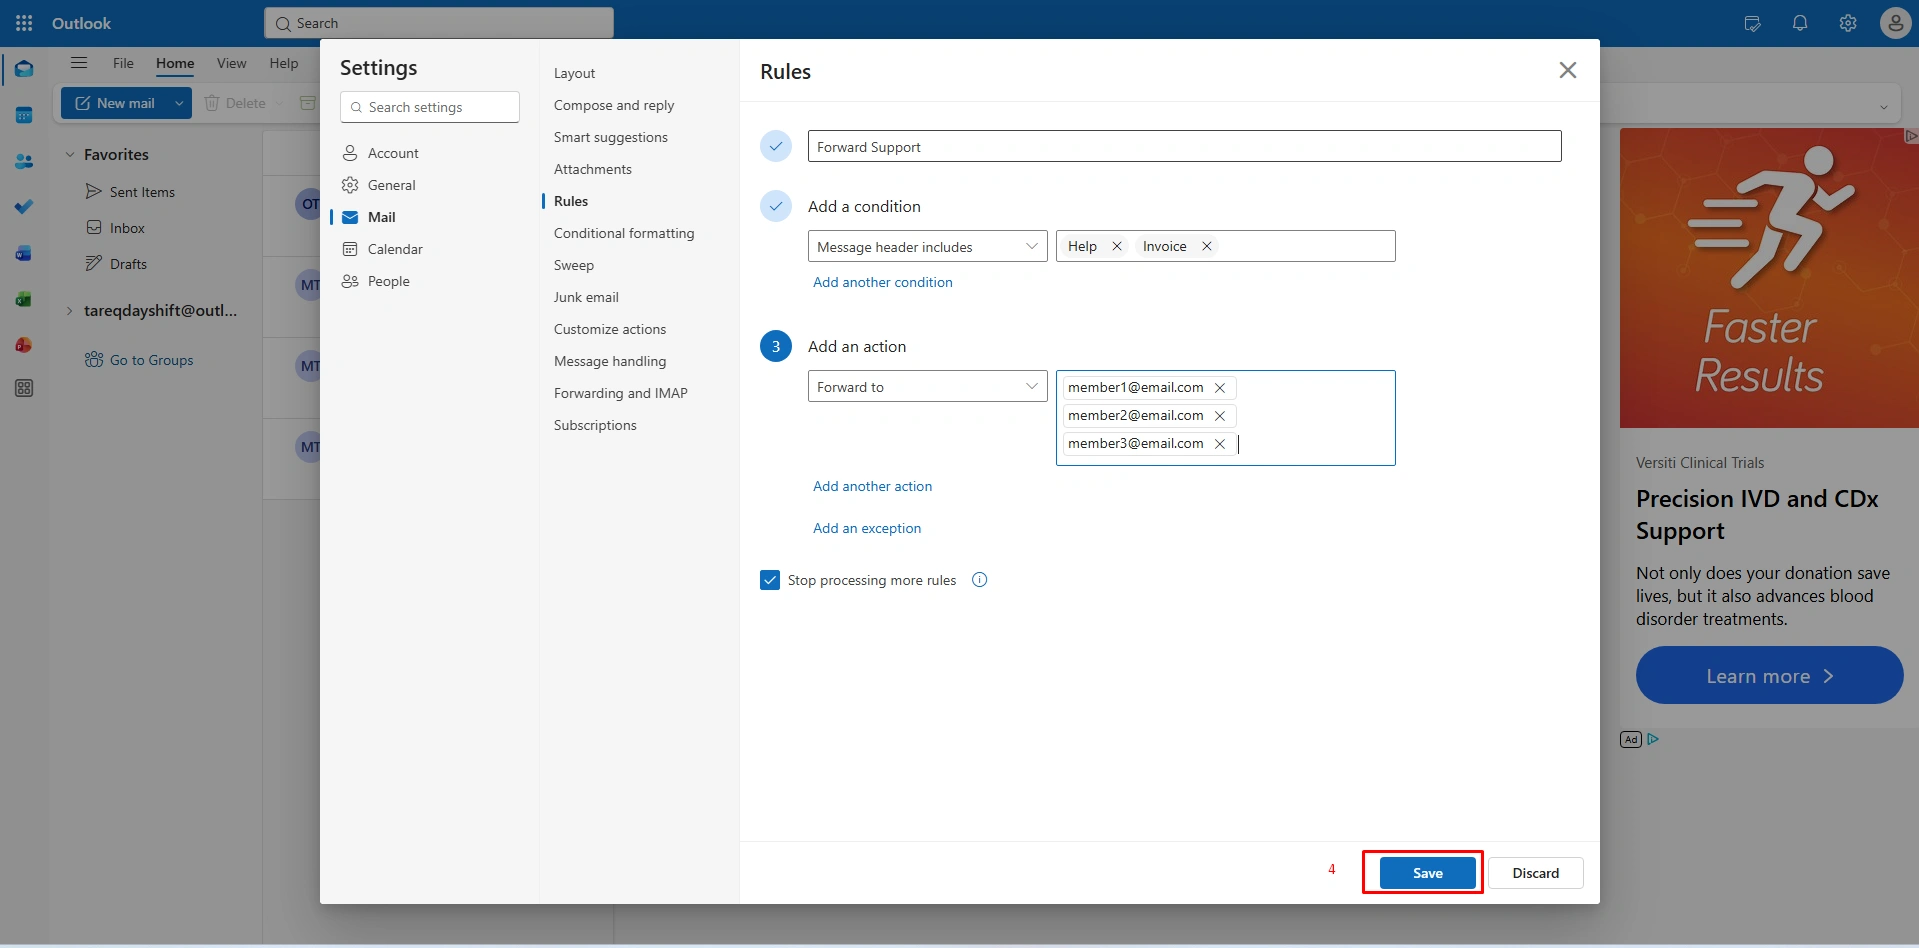Close the Rules settings dialog

pyautogui.click(x=1568, y=70)
